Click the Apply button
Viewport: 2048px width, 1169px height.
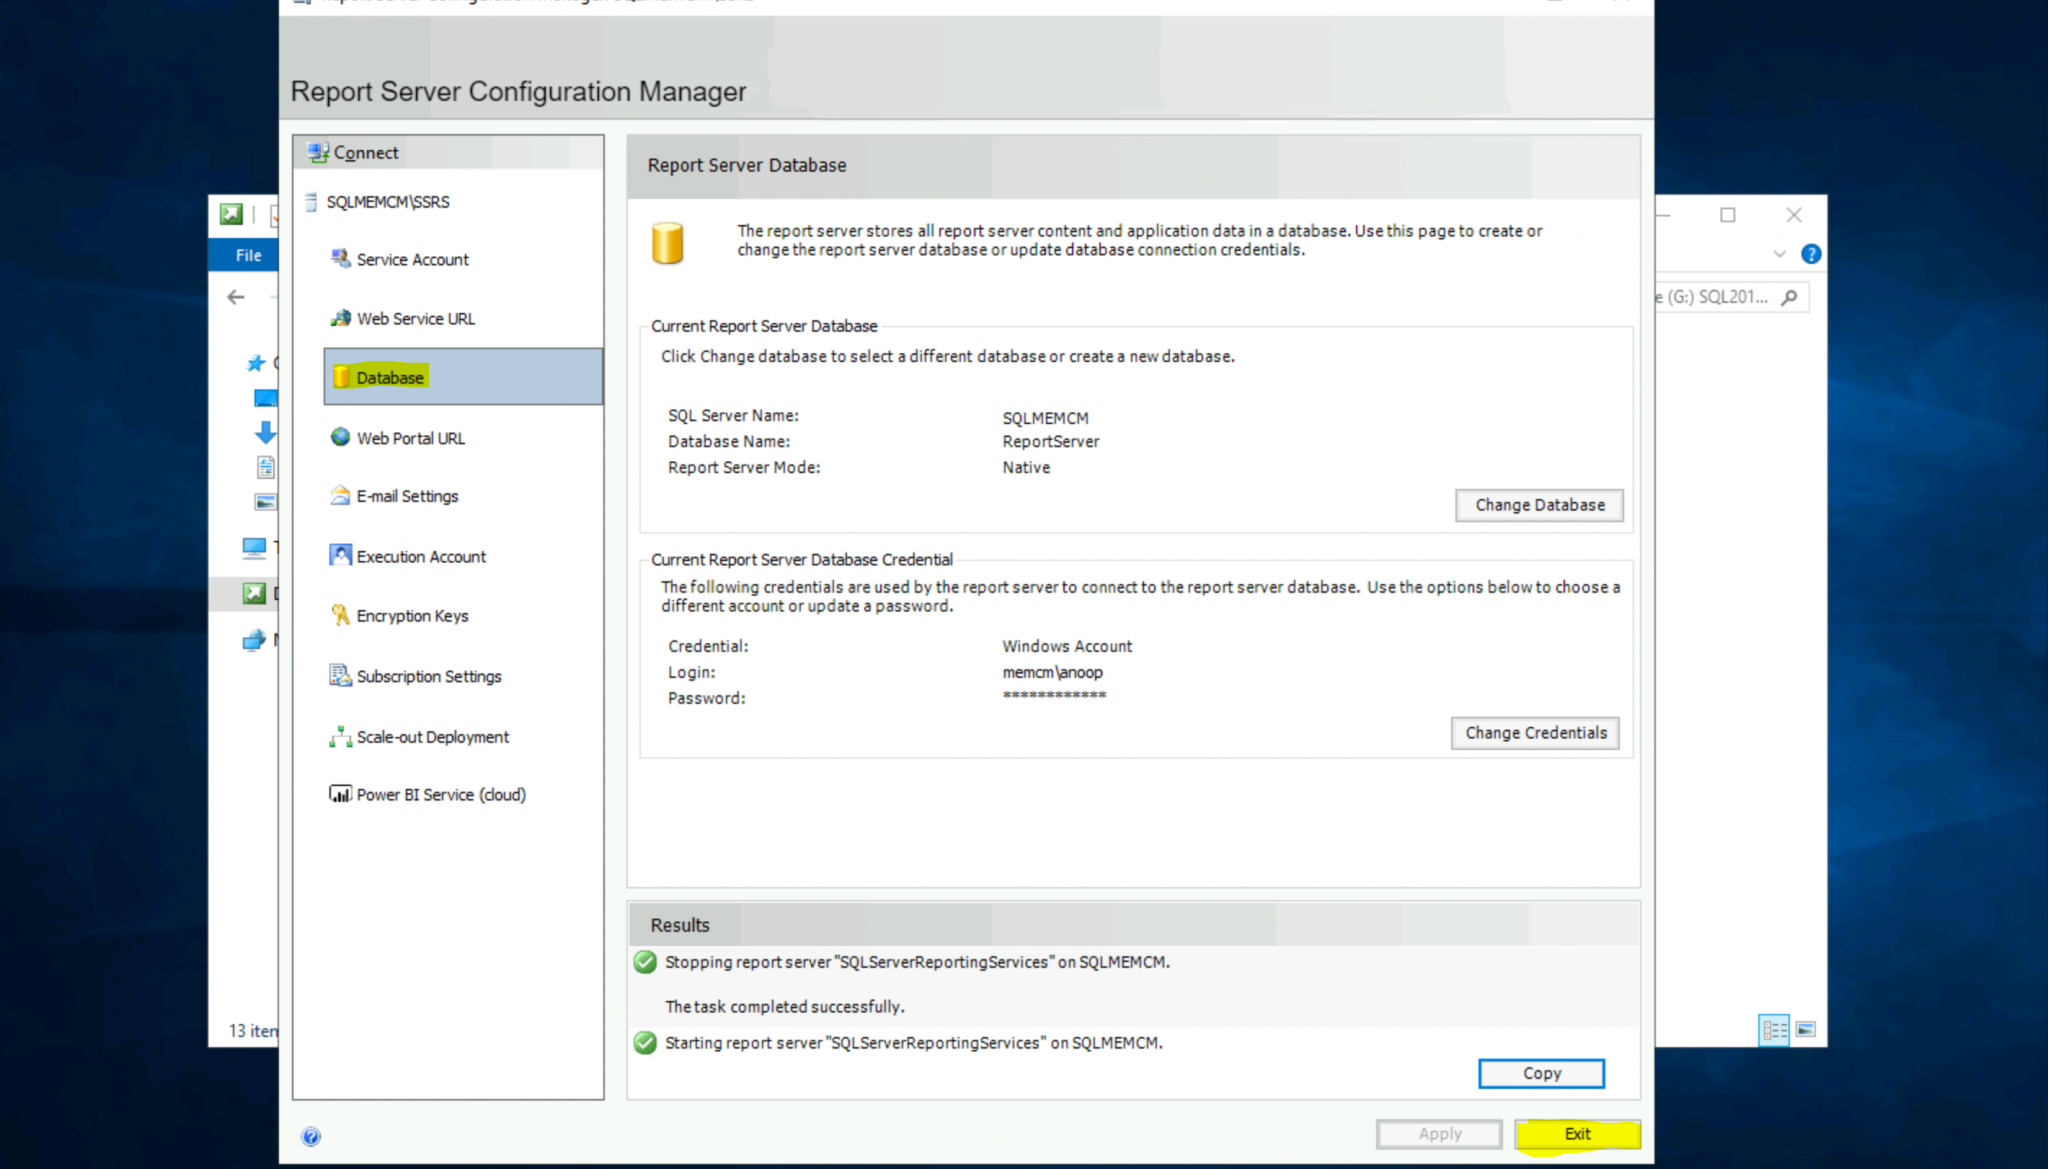coord(1439,1134)
